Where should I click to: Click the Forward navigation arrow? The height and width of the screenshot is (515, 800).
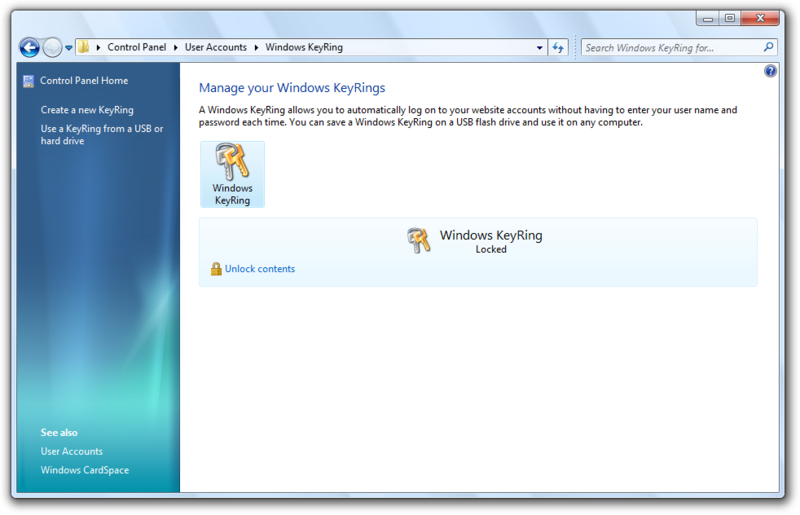coord(52,47)
